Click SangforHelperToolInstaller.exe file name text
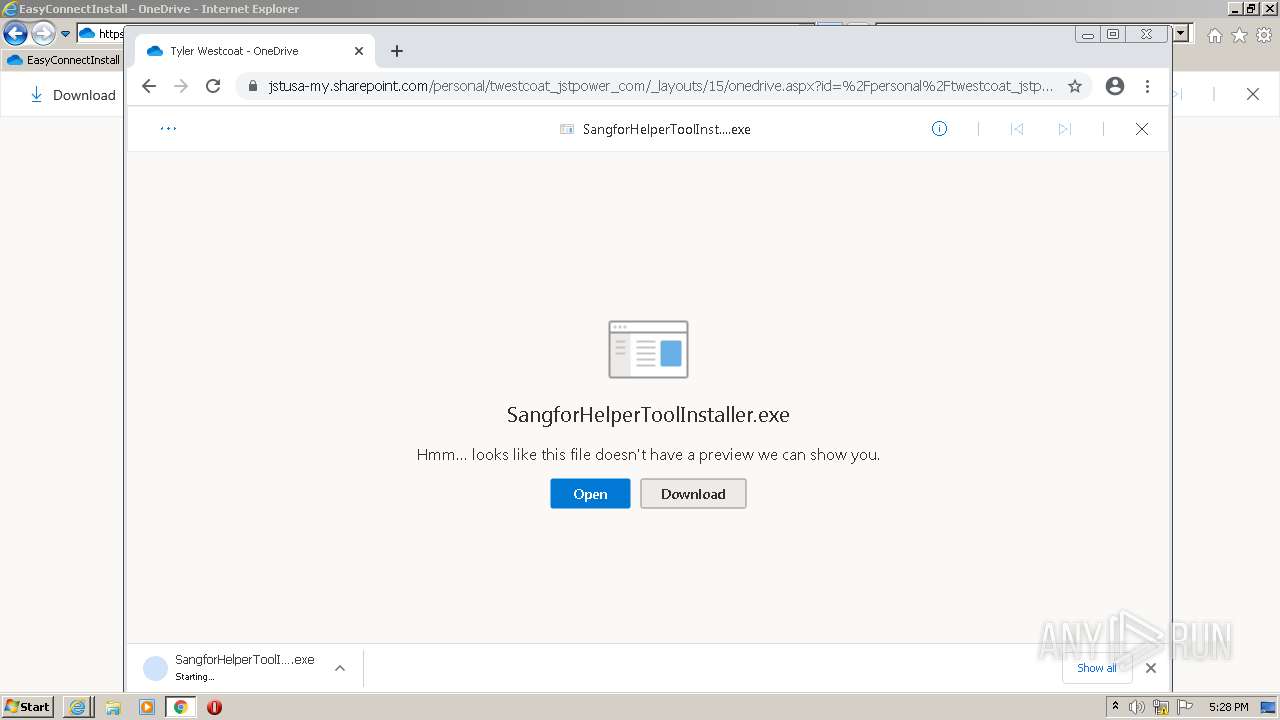The image size is (1280, 720). pyautogui.click(x=648, y=415)
